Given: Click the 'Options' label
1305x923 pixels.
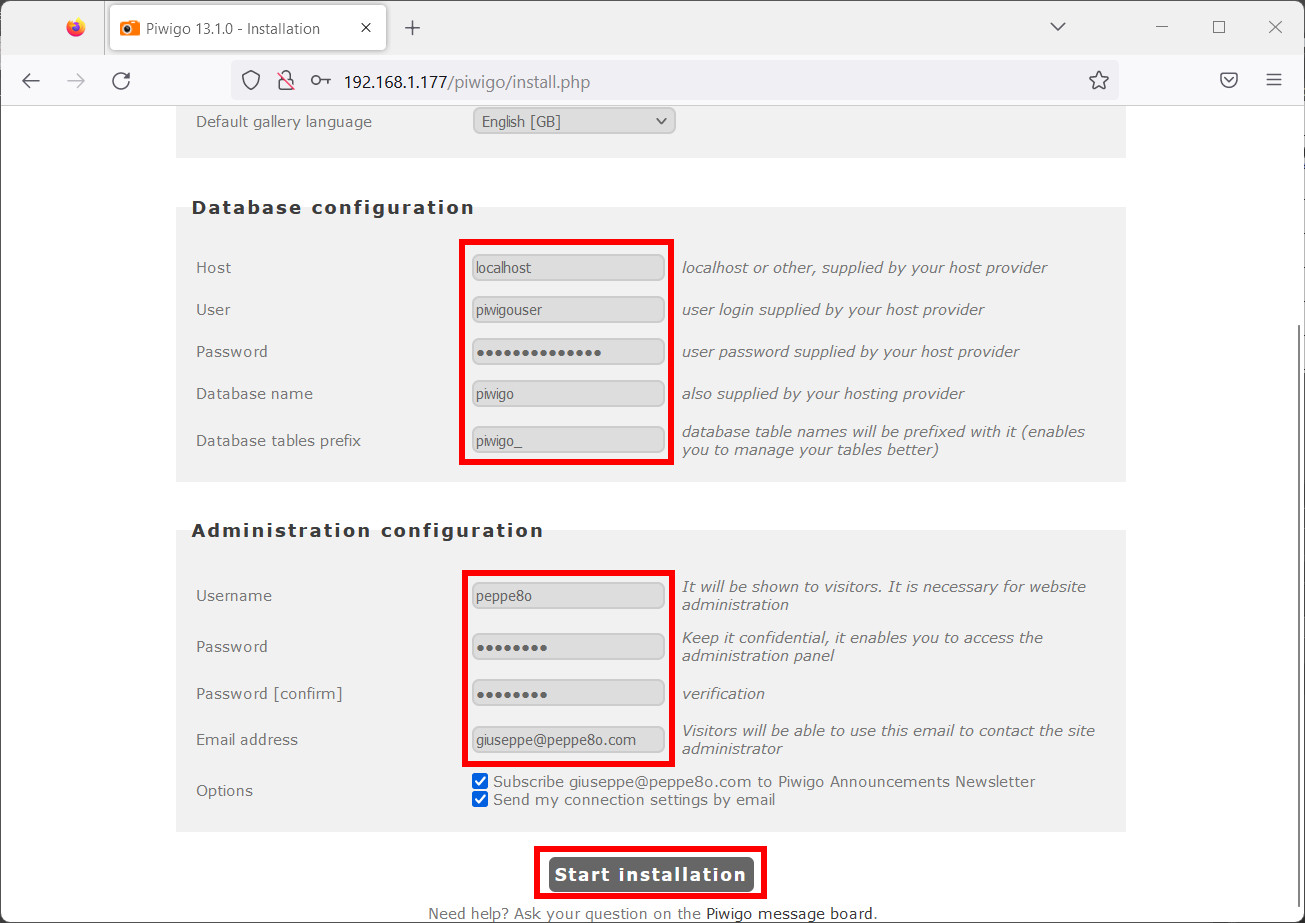Looking at the screenshot, I should (x=224, y=791).
